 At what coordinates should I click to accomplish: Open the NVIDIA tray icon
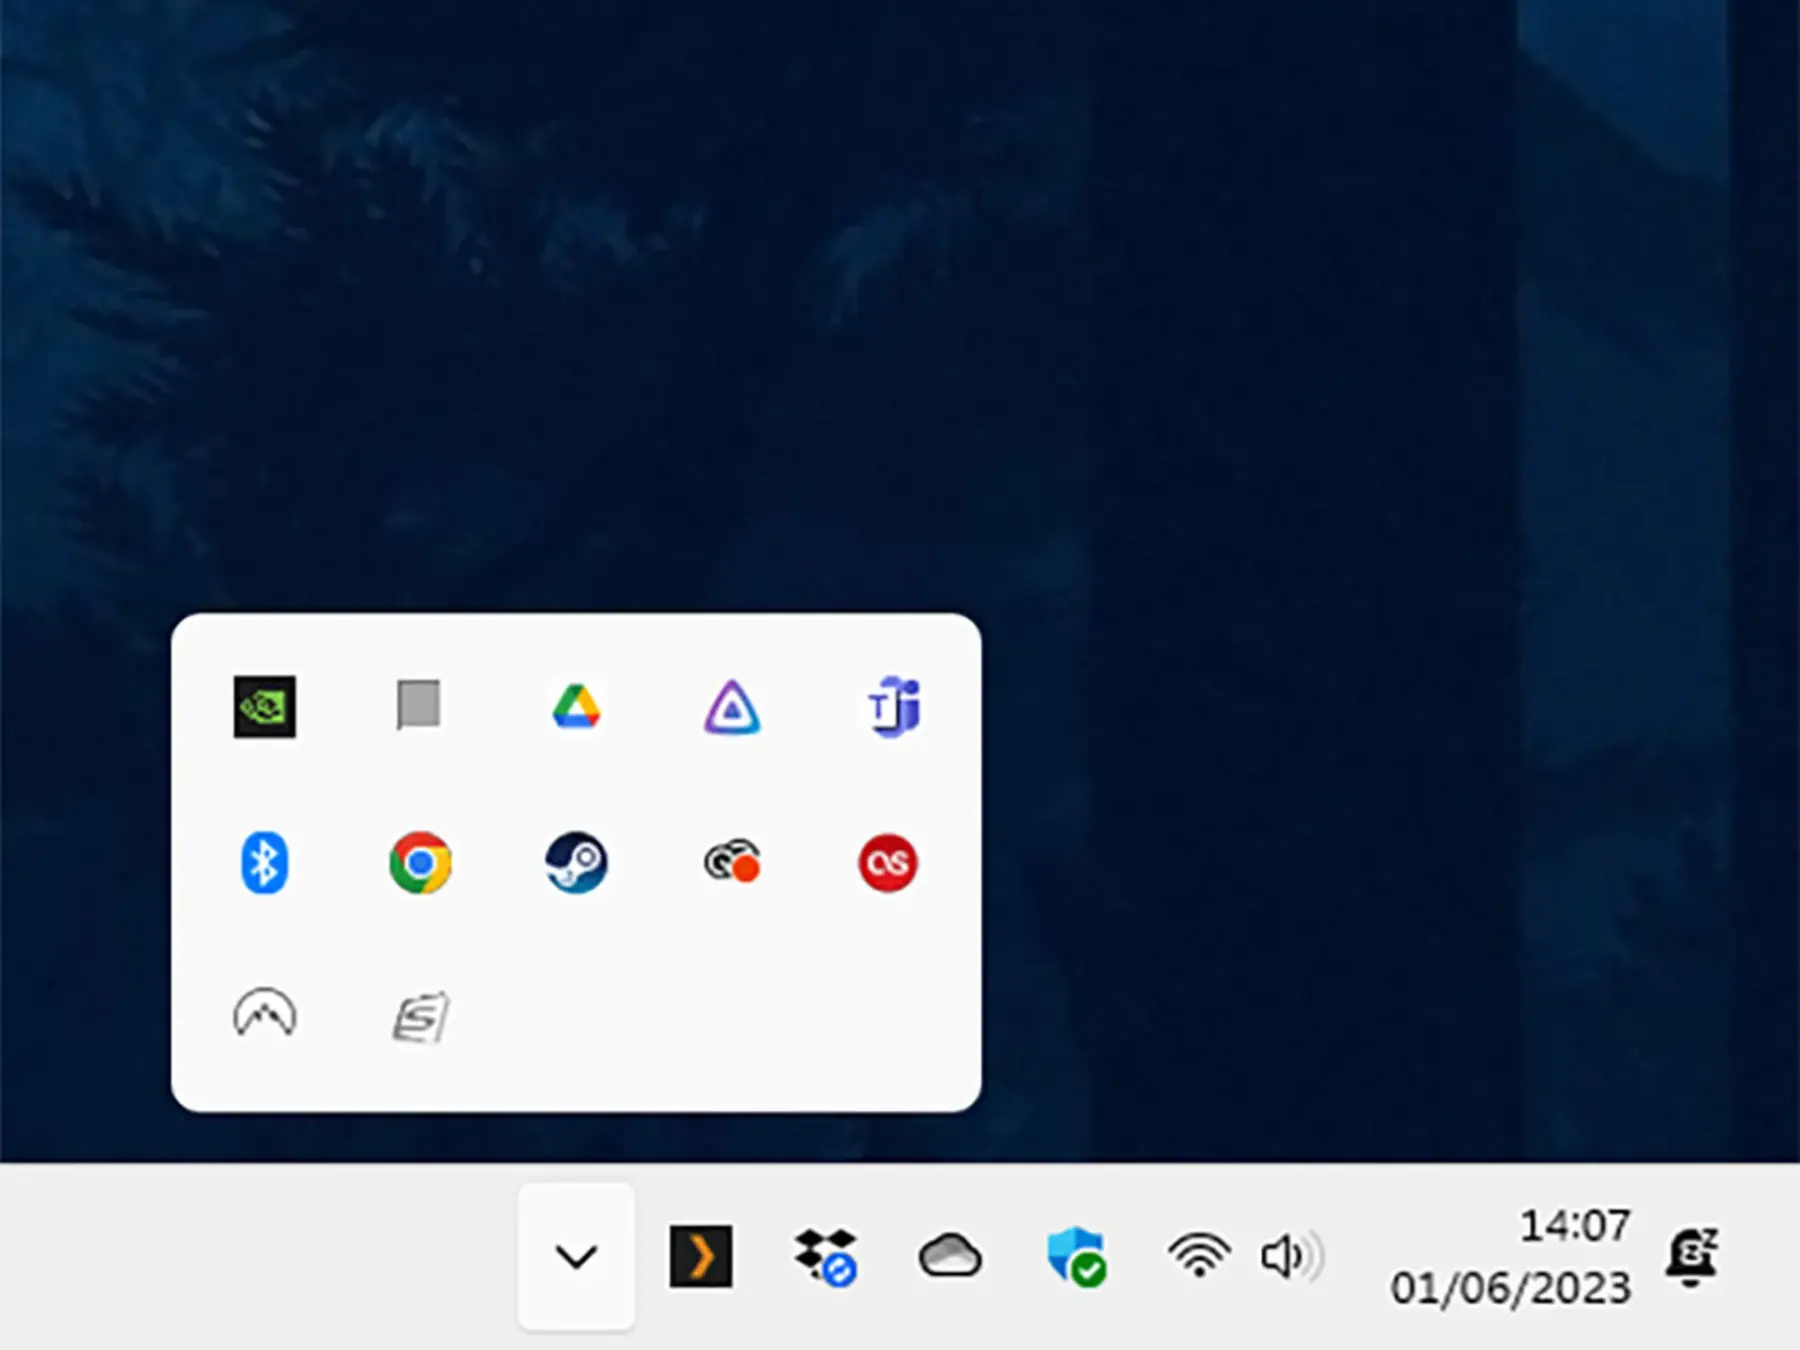(264, 706)
